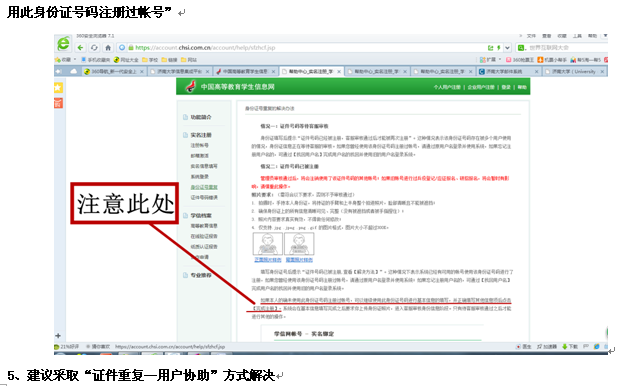Open the 文件 menu in browser title bar
Viewport: 620px width, 386px height.
pos(531,36)
